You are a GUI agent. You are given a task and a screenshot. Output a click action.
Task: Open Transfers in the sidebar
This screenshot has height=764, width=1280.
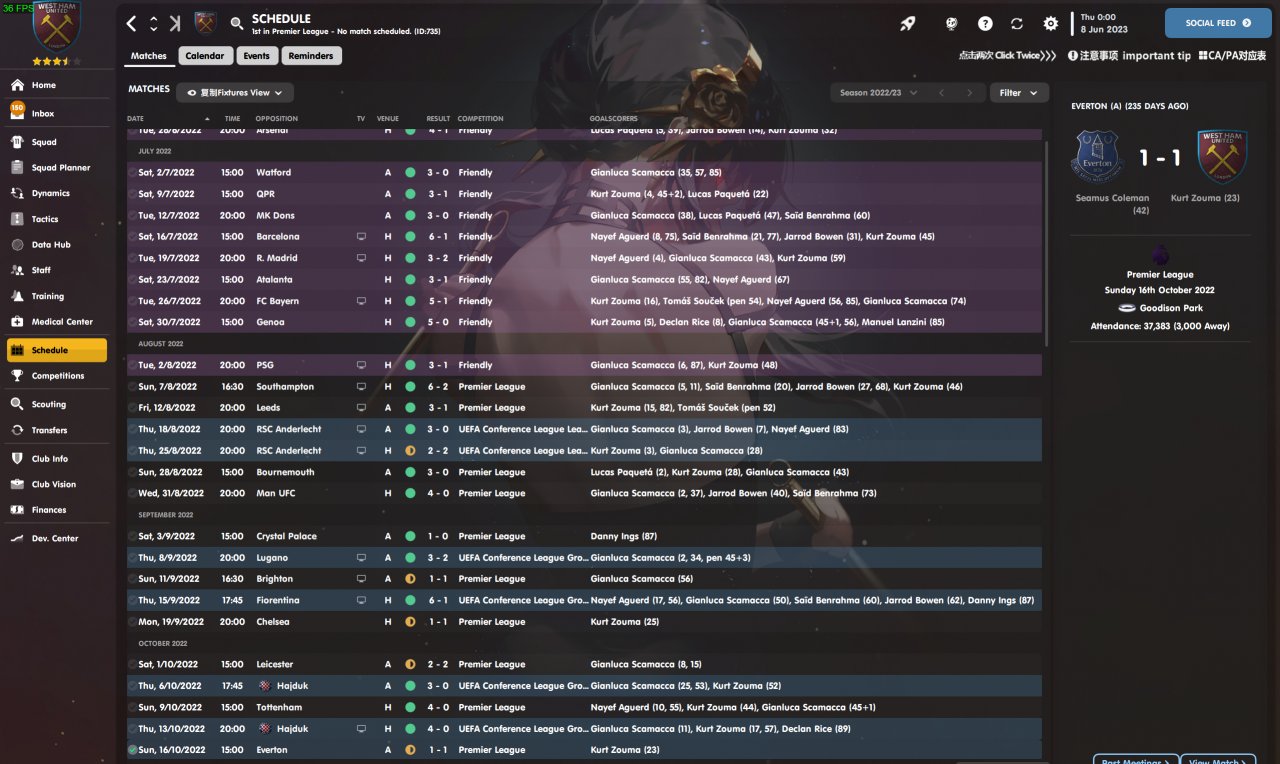point(55,430)
